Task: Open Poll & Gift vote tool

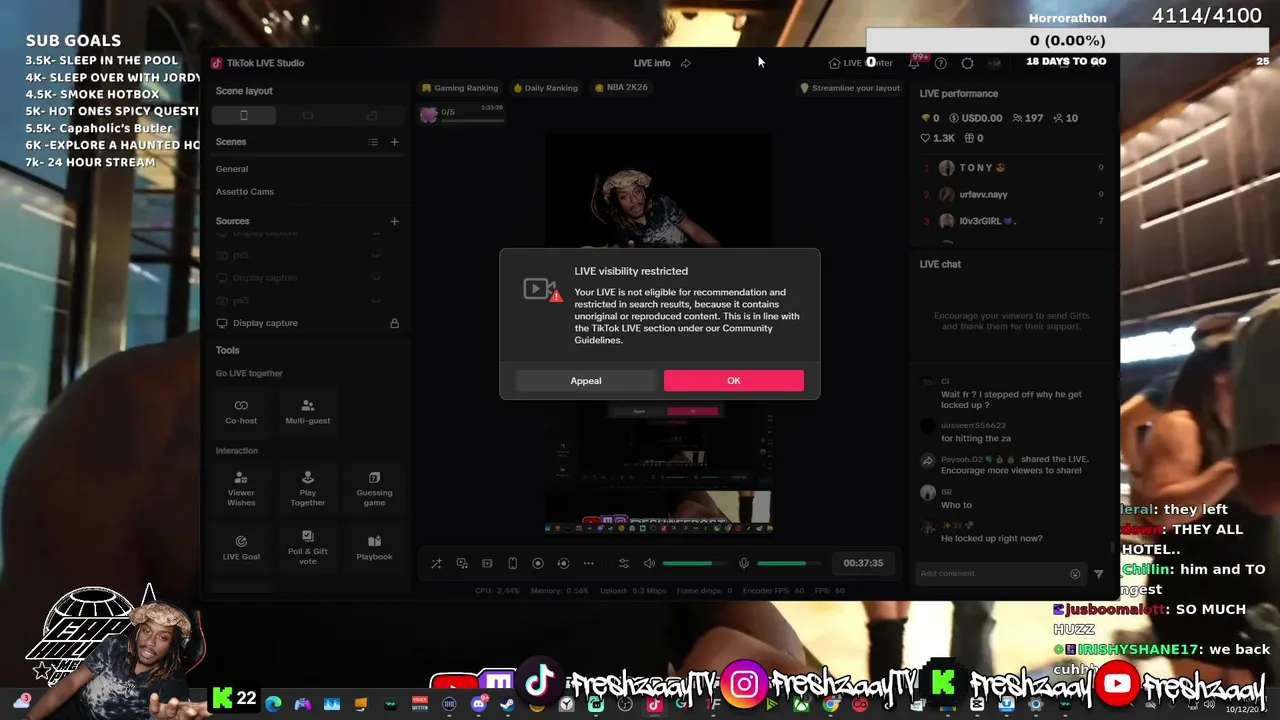Action: pyautogui.click(x=307, y=547)
